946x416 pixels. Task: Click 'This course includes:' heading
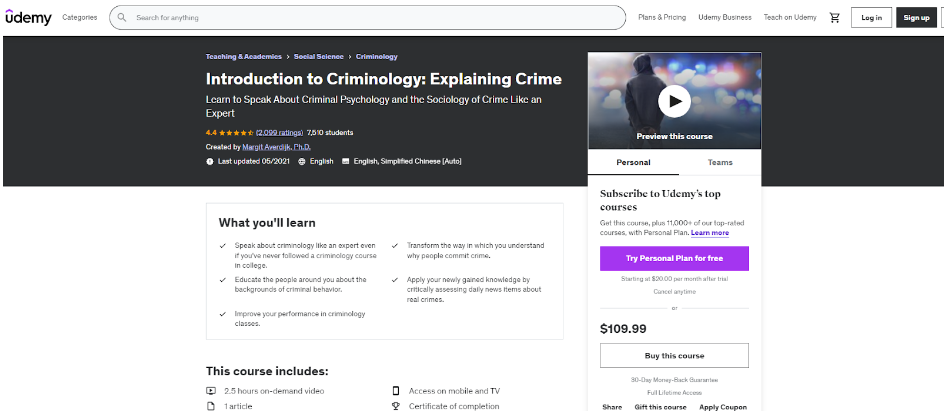(267, 371)
